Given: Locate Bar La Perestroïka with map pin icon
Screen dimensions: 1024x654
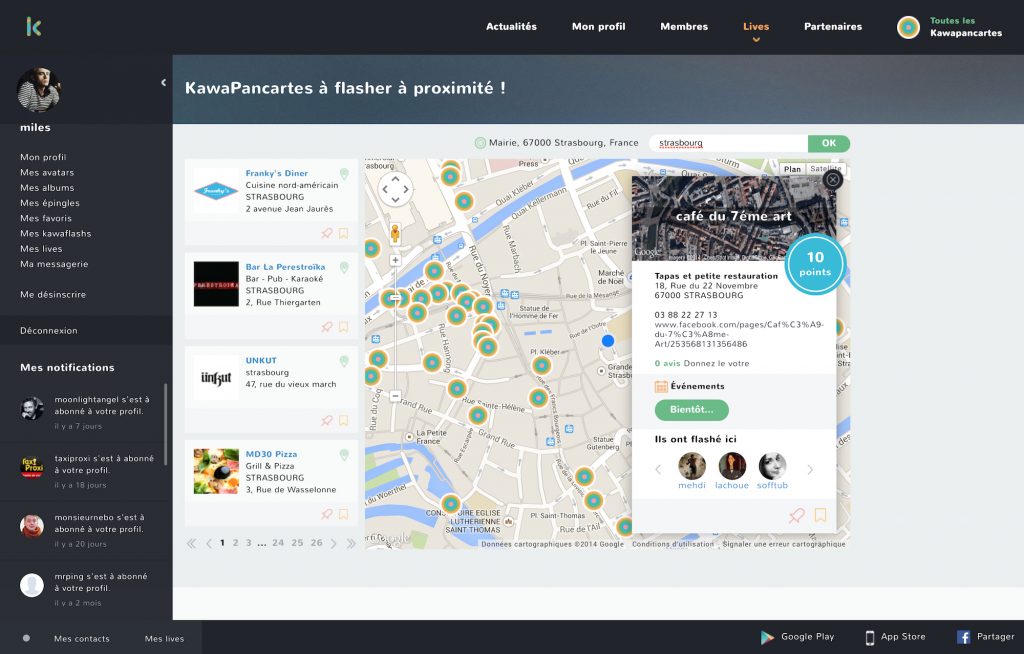Looking at the screenshot, I should coord(344,267).
